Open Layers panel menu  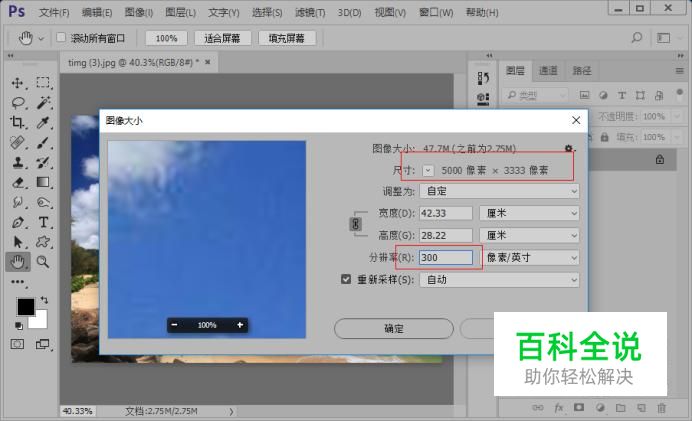click(x=680, y=71)
